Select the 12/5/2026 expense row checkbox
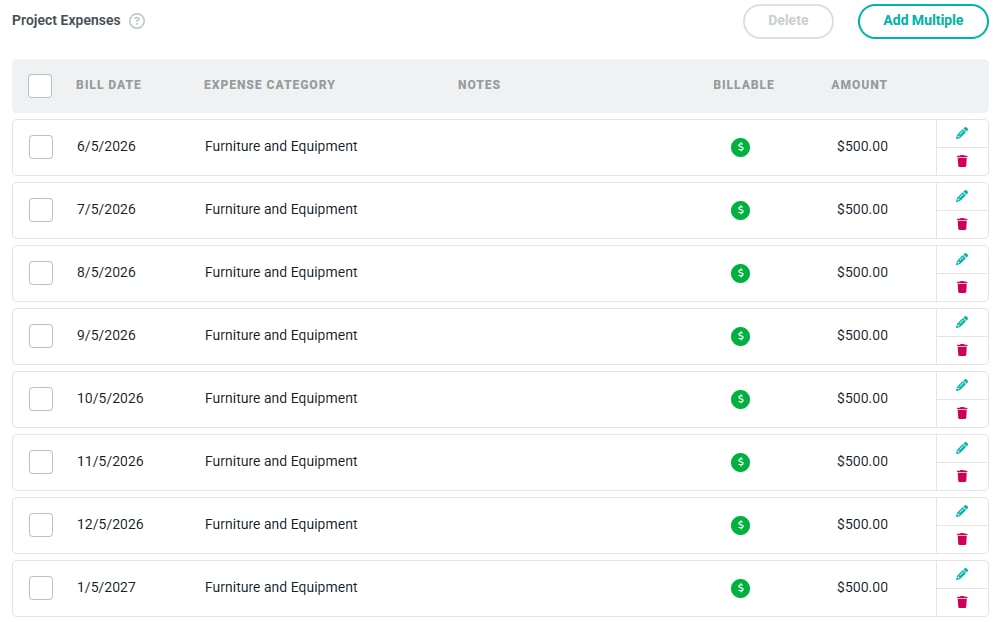Image resolution: width=1002 pixels, height=622 pixels. coord(41,525)
